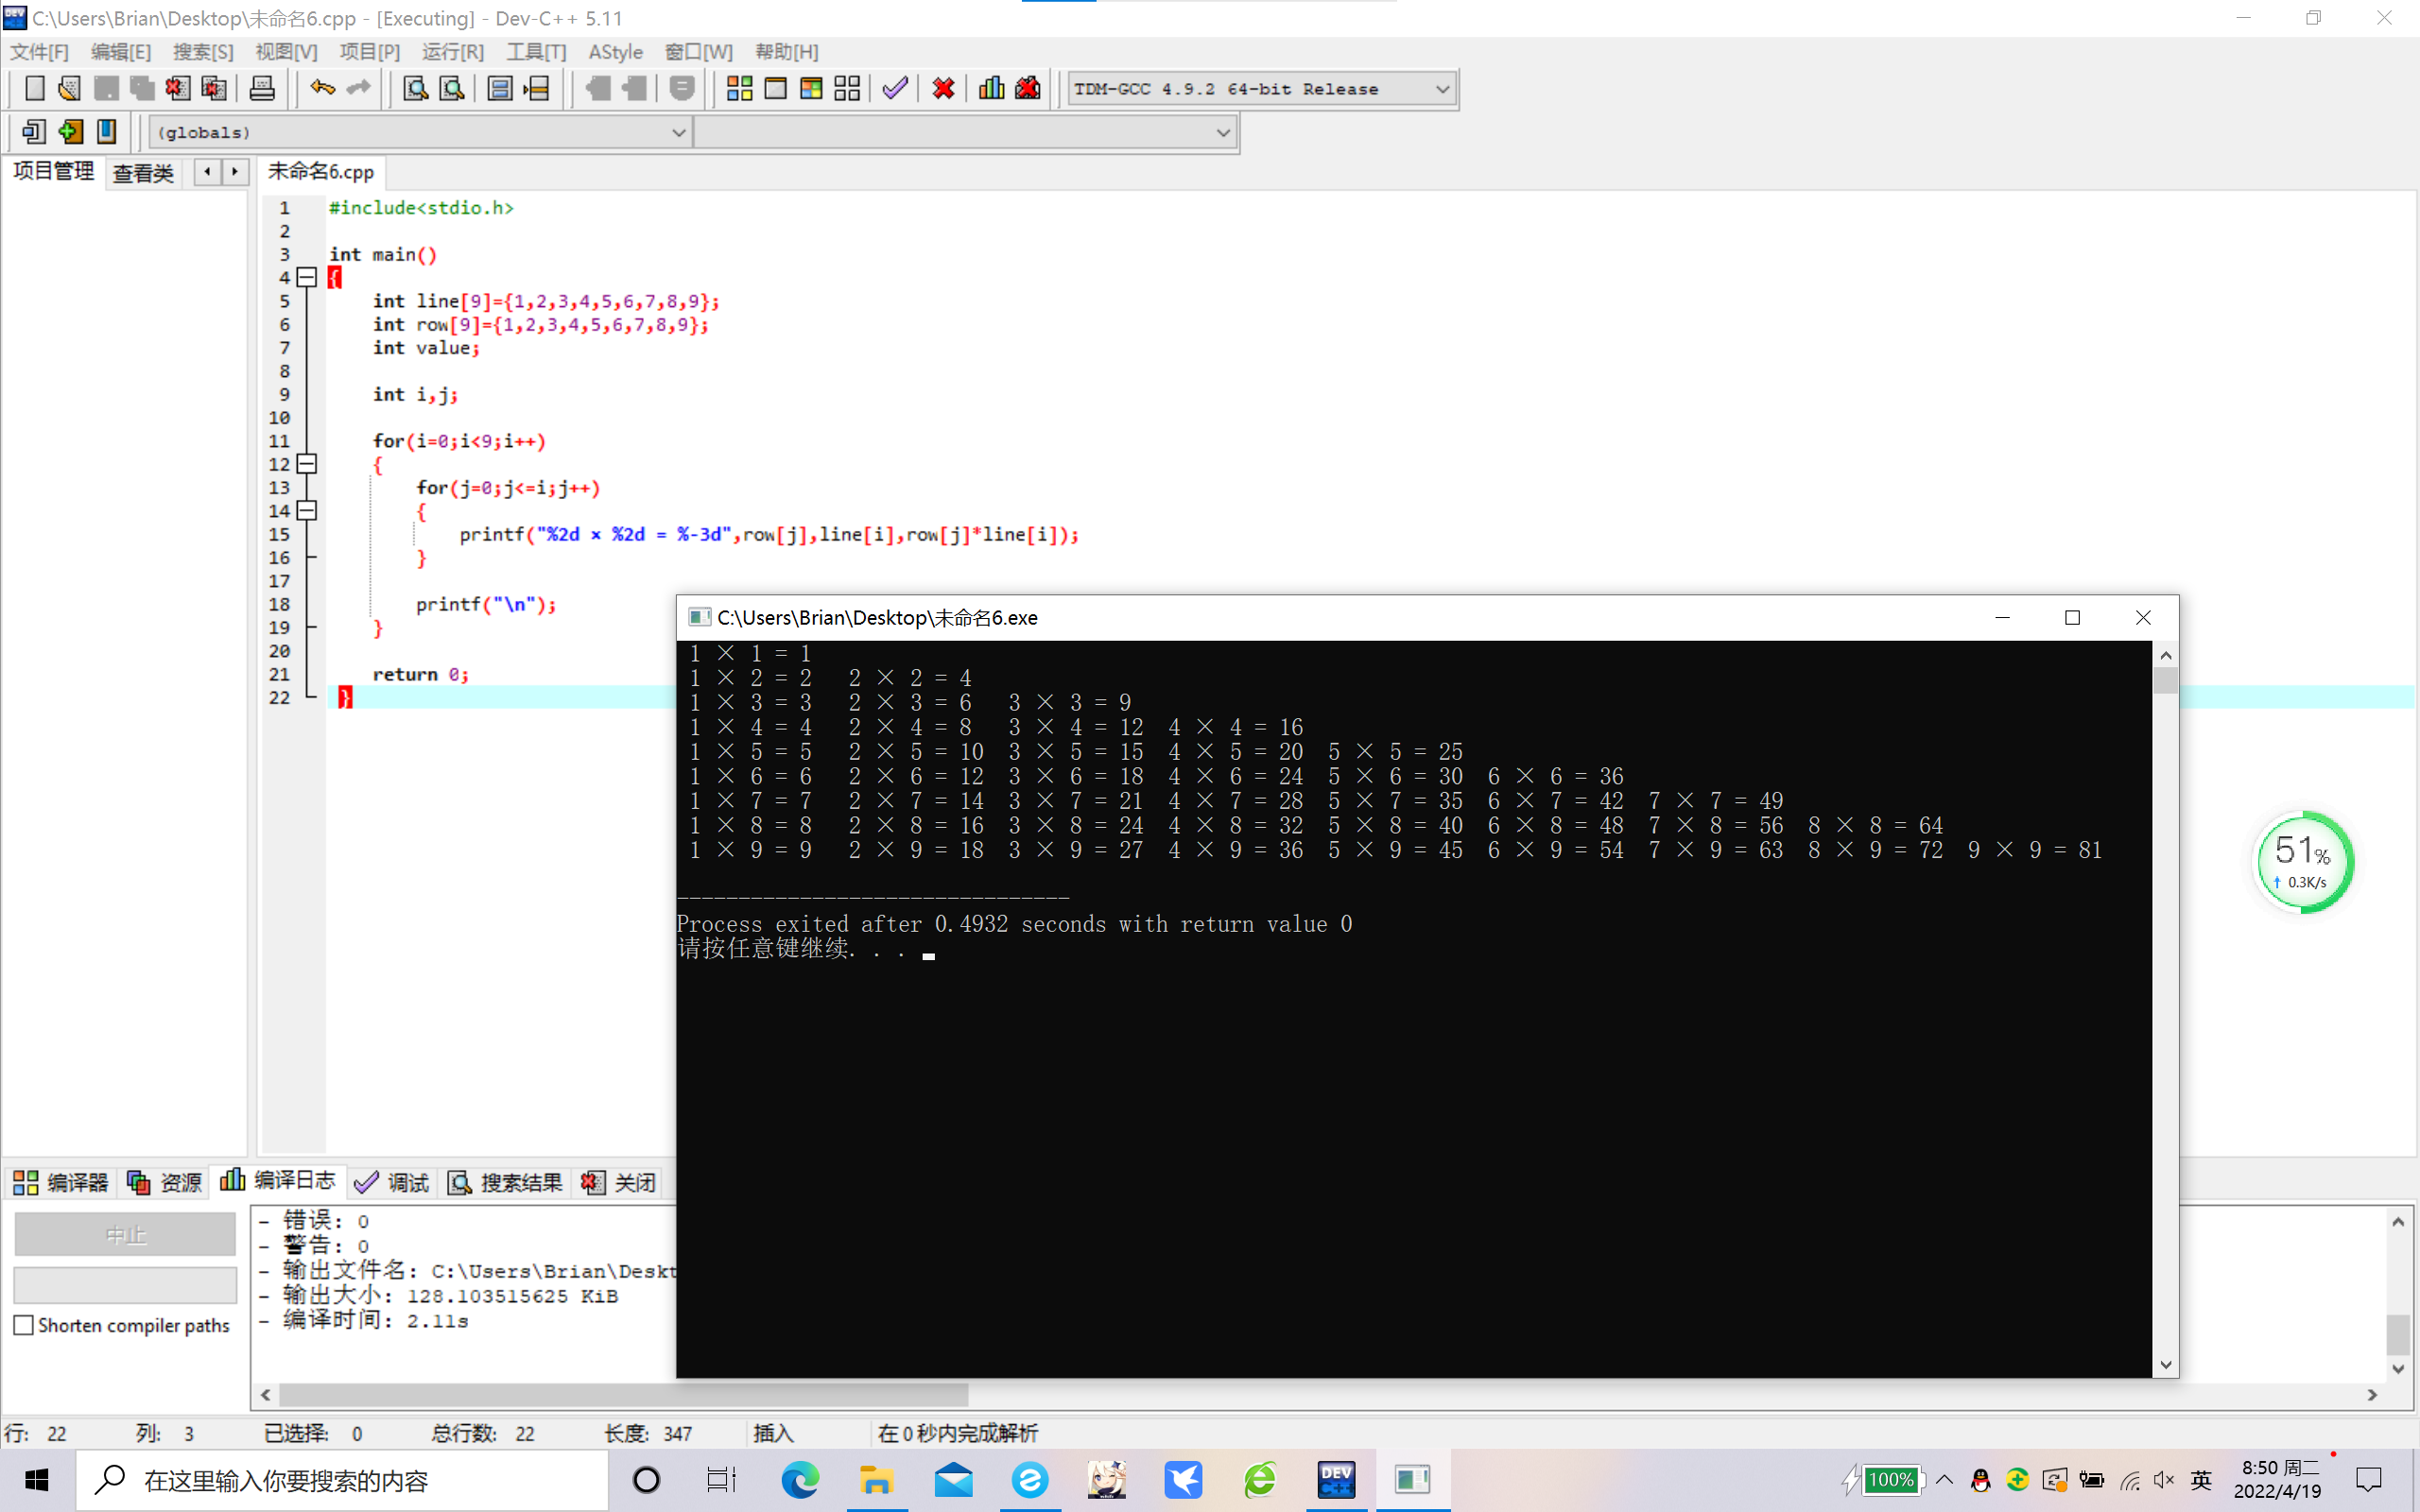The width and height of the screenshot is (2420, 1512).
Task: Collapse the inner for-loop fold at line 14
Action: pyautogui.click(x=308, y=511)
